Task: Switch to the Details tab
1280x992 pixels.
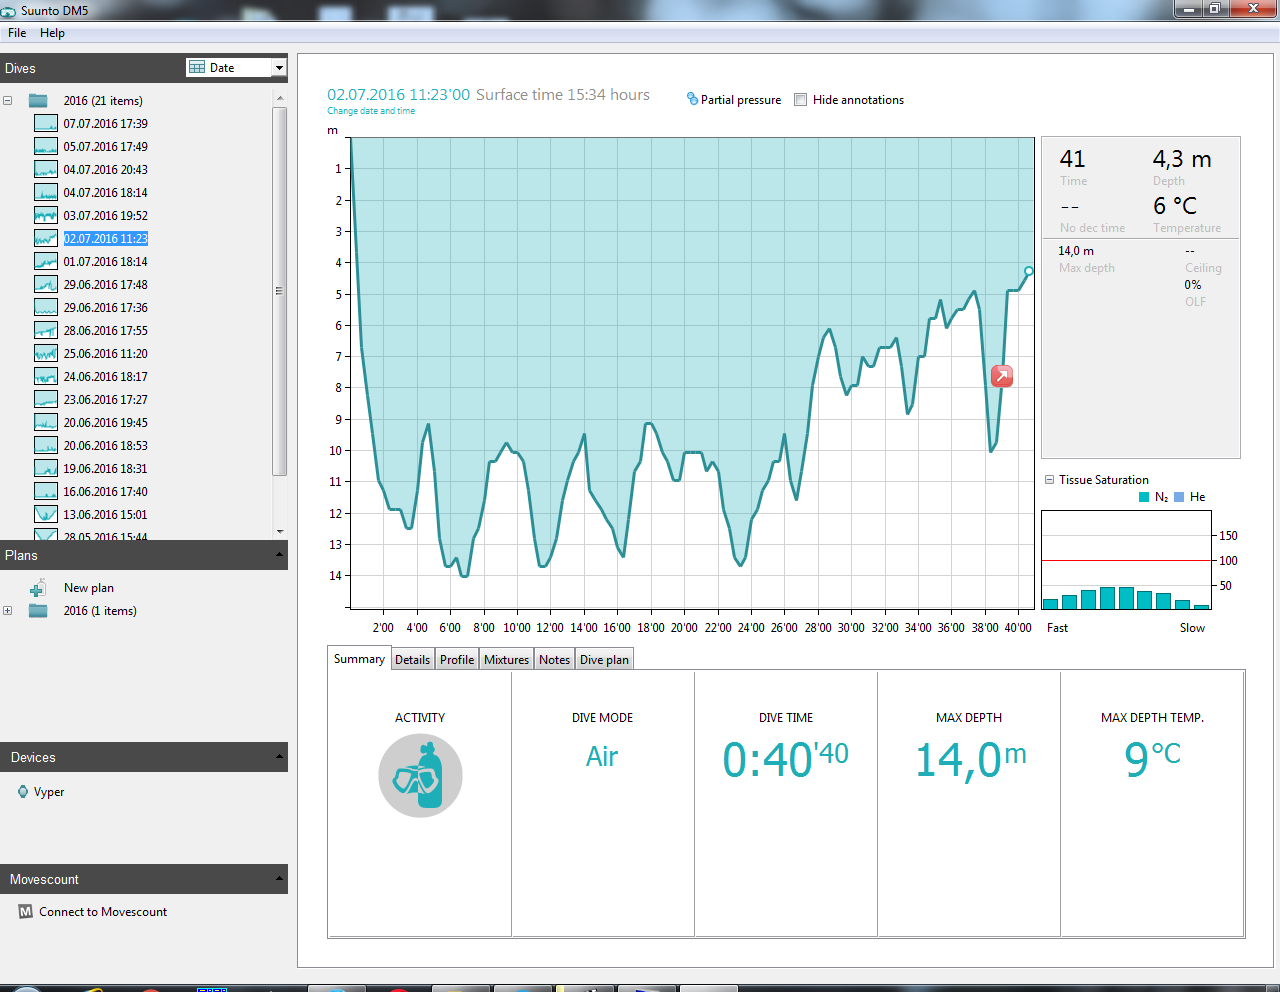Action: pyautogui.click(x=412, y=660)
